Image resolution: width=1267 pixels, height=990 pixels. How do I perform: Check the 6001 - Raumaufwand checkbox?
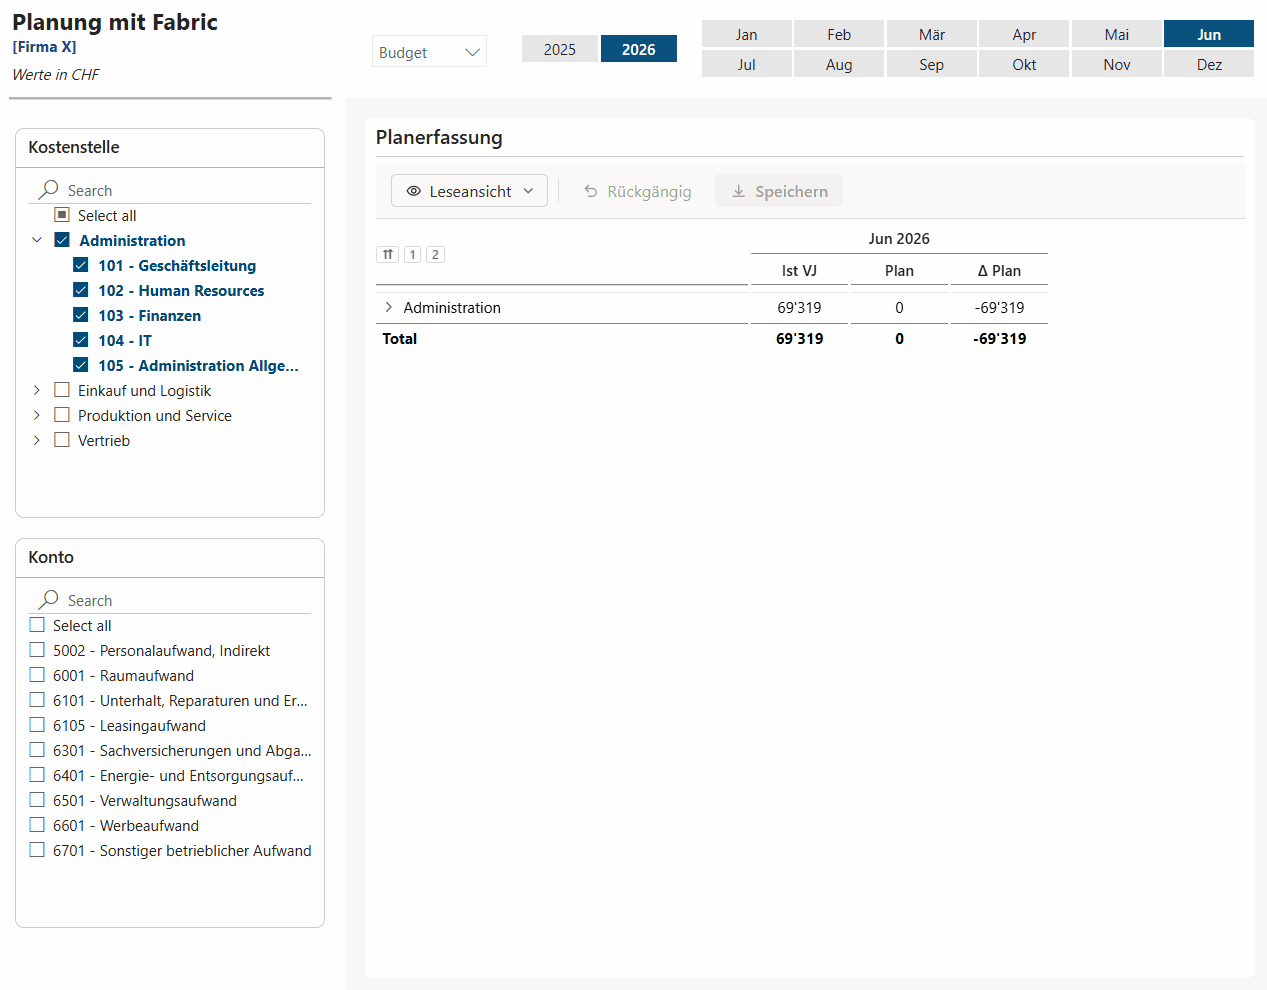click(x=37, y=675)
